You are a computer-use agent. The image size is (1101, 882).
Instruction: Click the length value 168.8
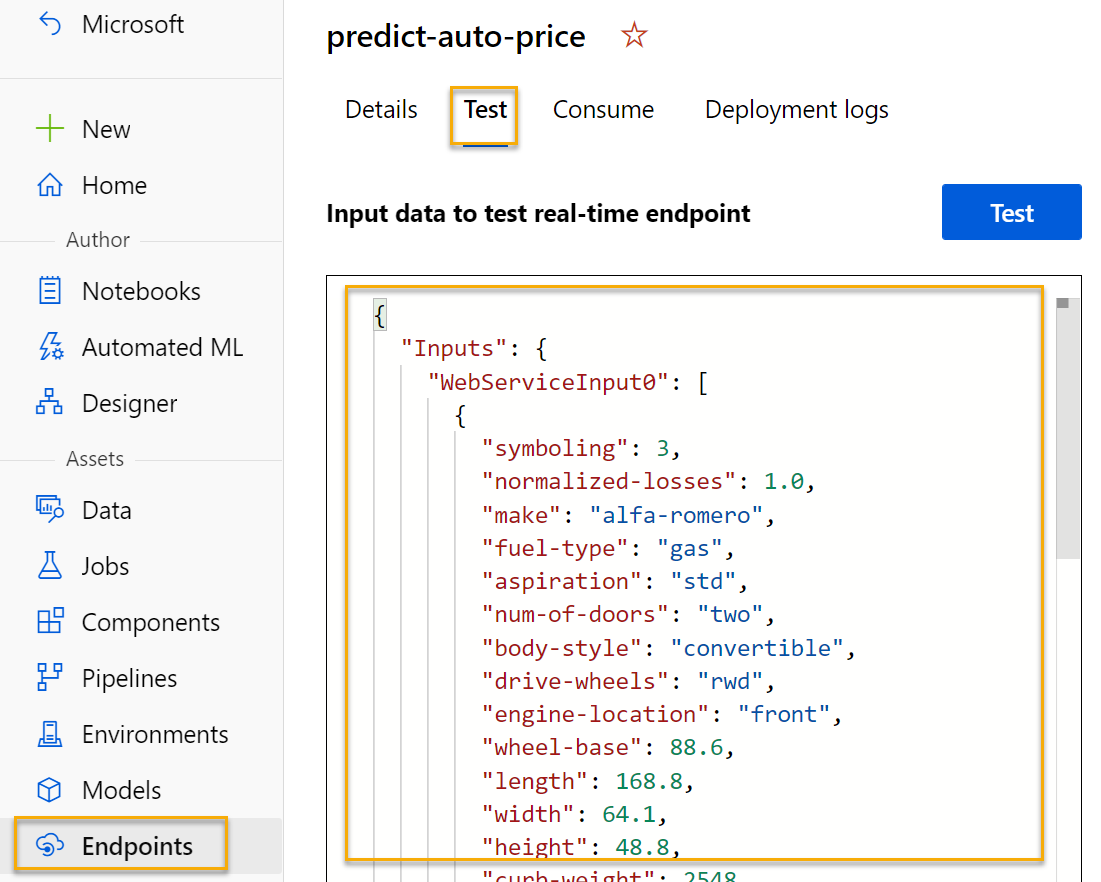pyautogui.click(x=650, y=781)
